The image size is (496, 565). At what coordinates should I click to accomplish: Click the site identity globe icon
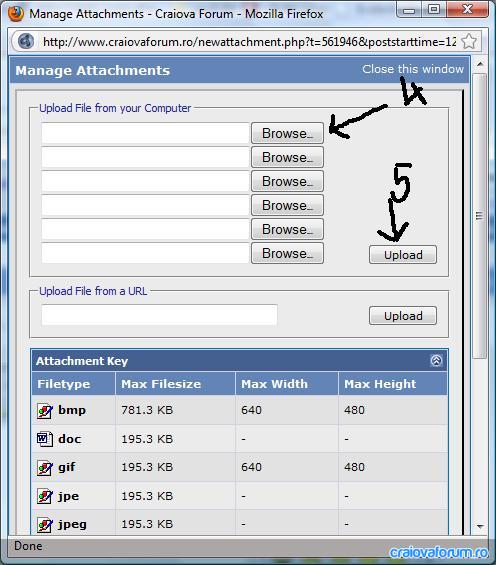[x=26, y=41]
